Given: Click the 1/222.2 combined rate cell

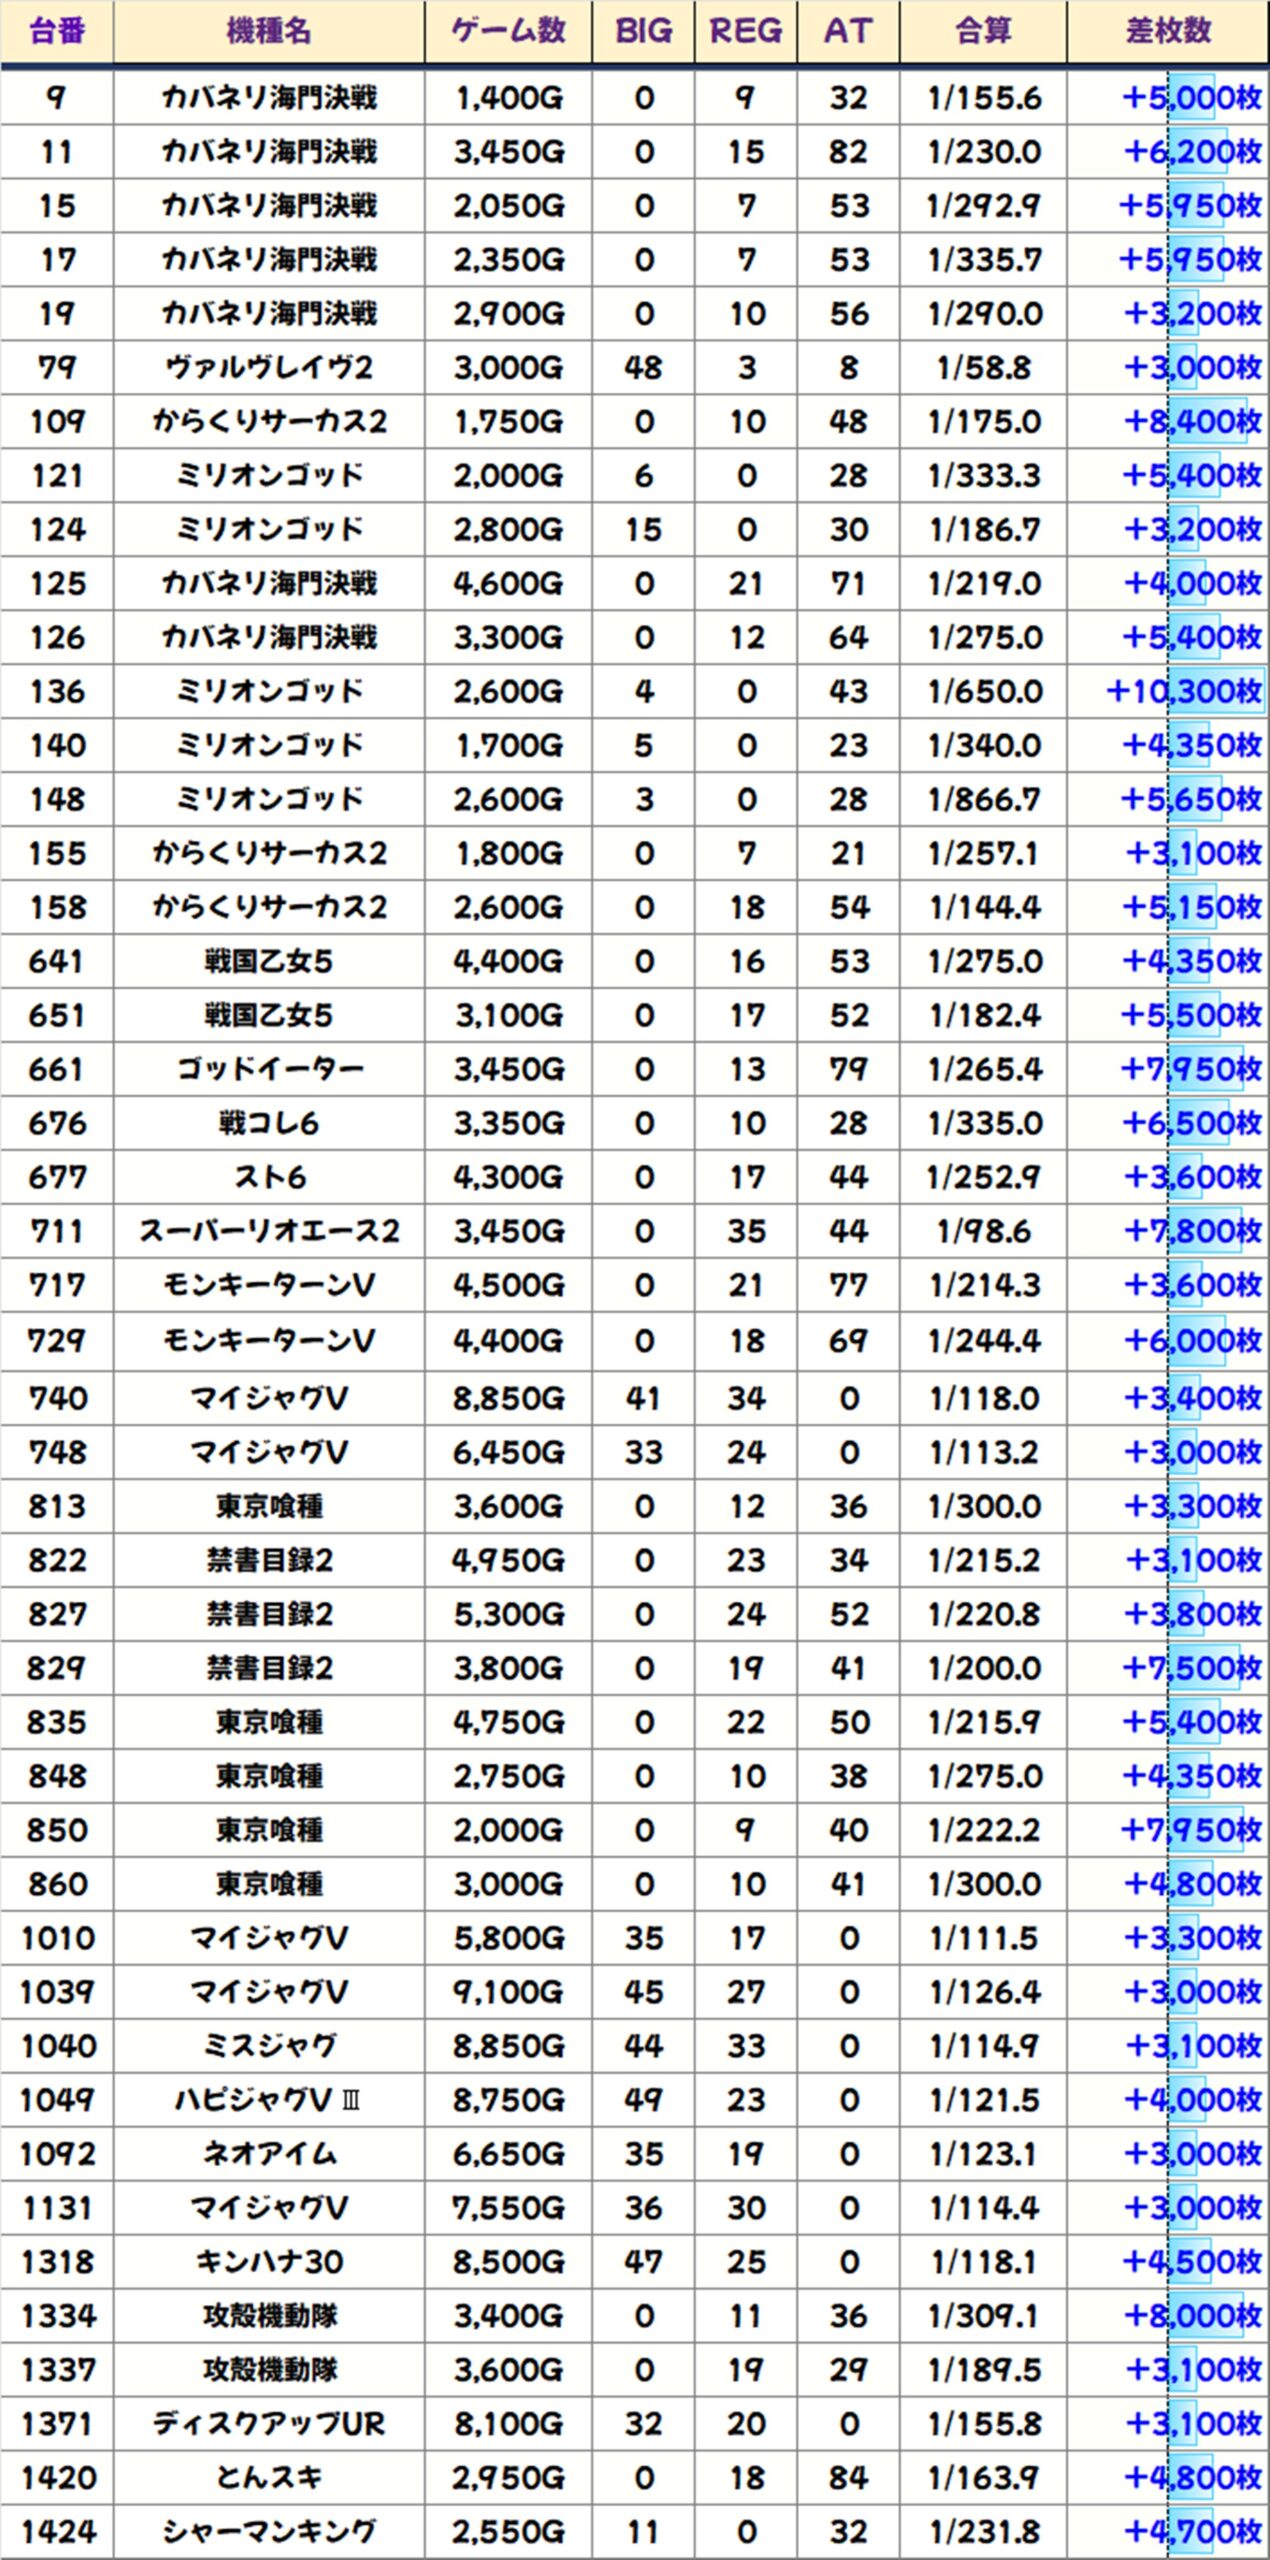Looking at the screenshot, I should (x=984, y=1830).
